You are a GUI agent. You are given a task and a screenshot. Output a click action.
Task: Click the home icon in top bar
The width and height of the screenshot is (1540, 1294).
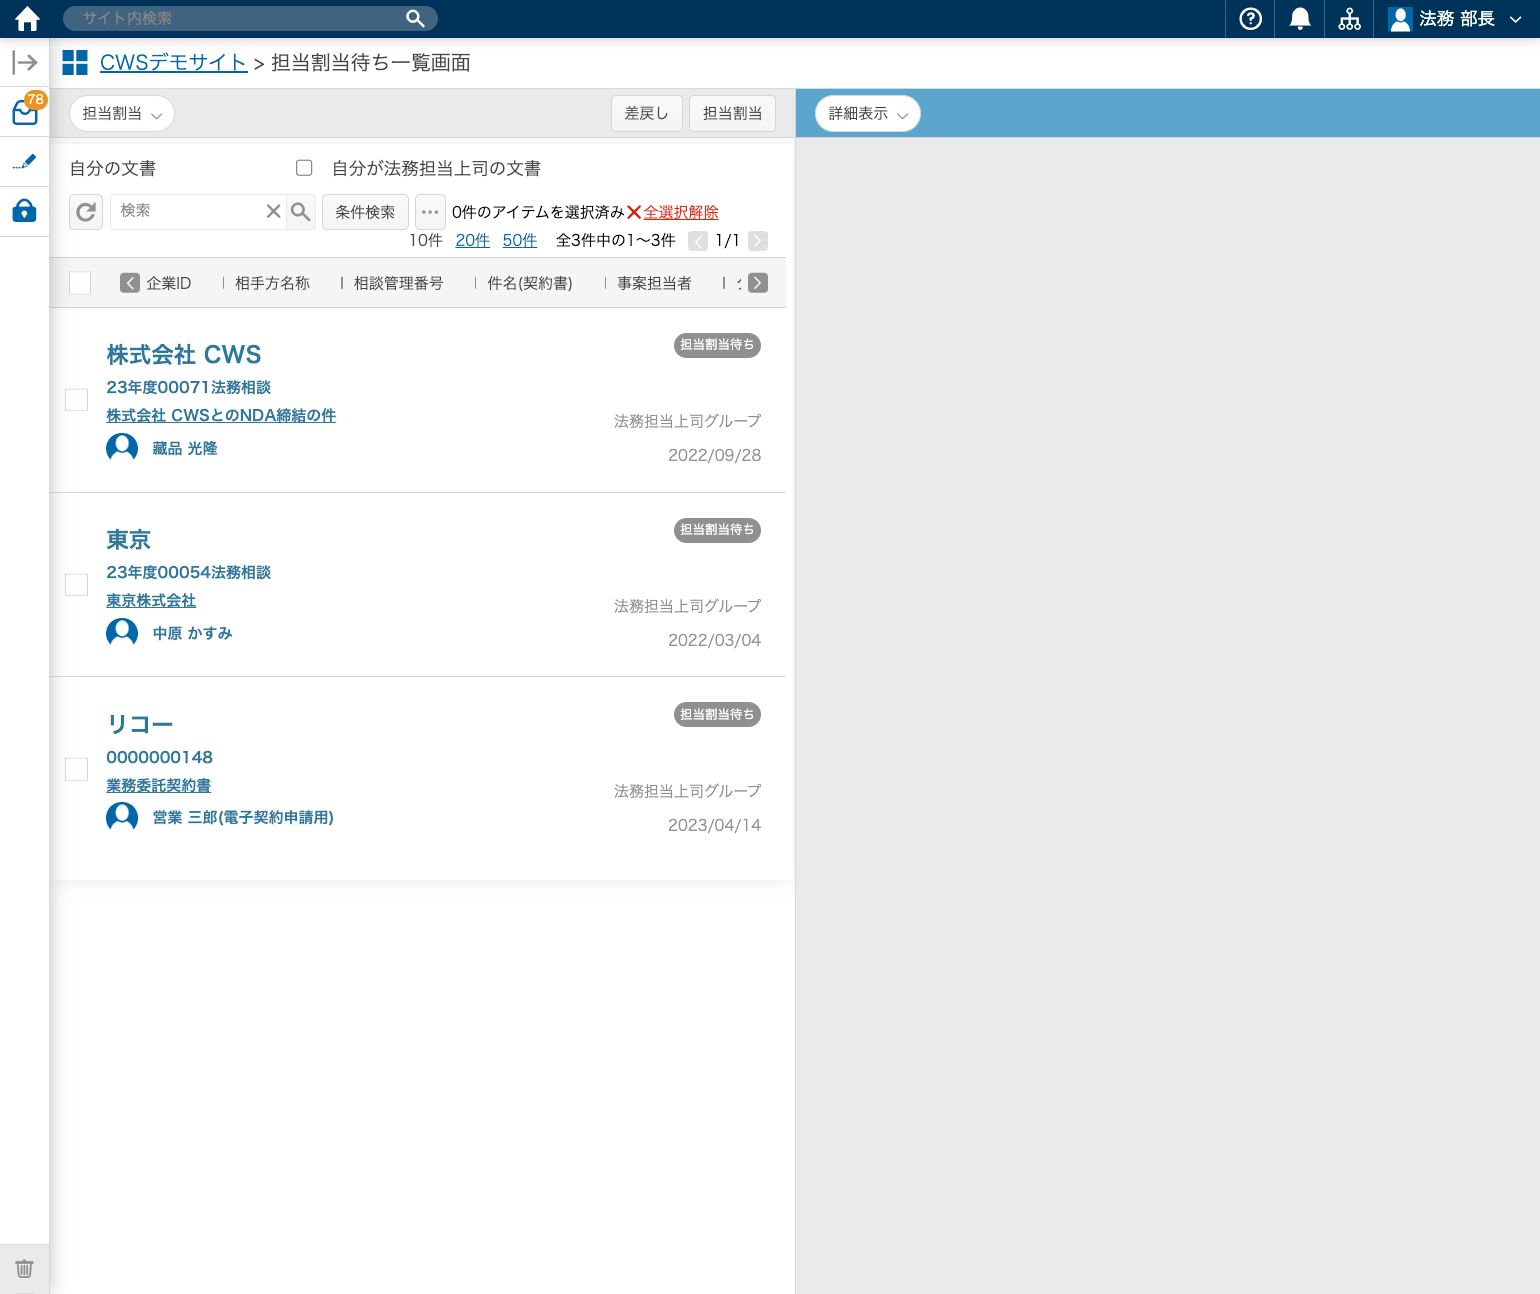pos(27,19)
